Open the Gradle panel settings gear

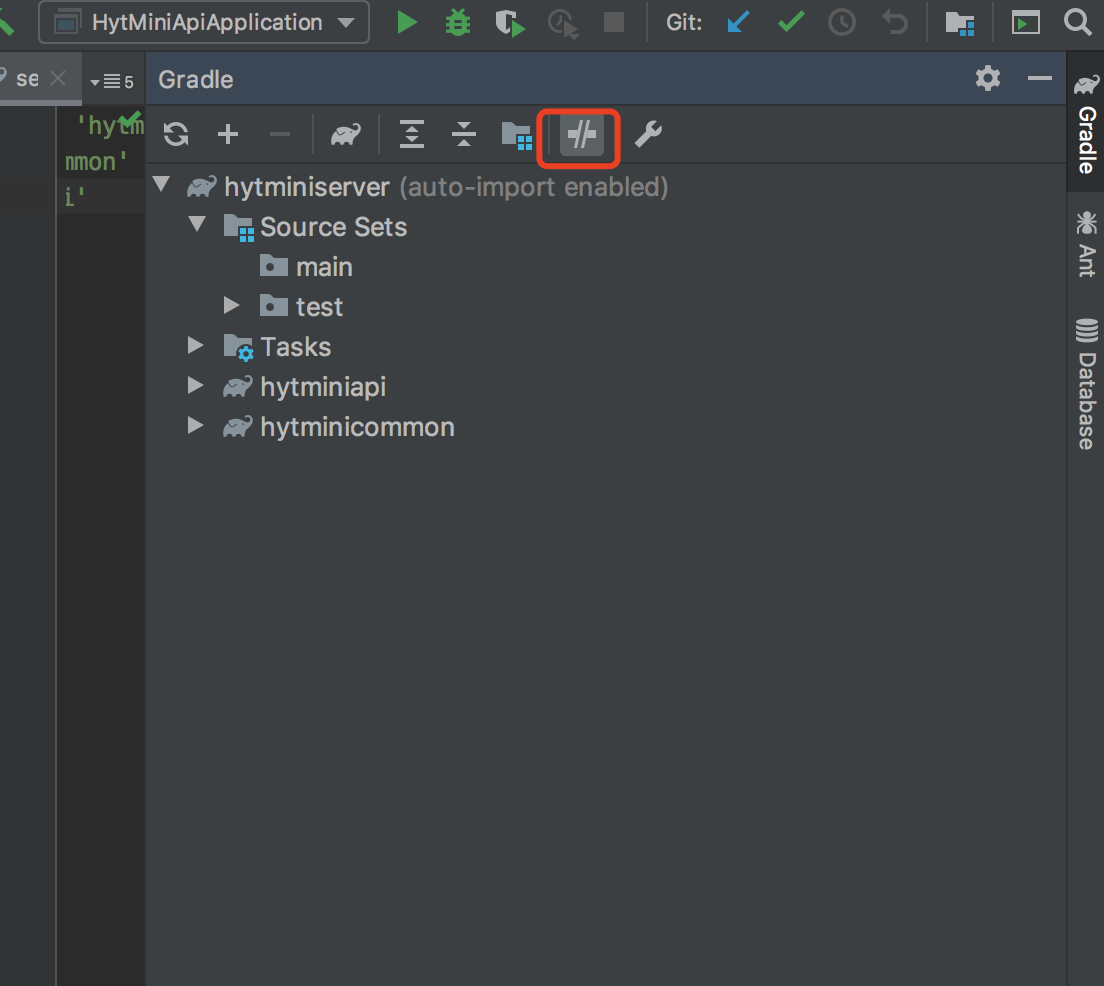tap(988, 78)
